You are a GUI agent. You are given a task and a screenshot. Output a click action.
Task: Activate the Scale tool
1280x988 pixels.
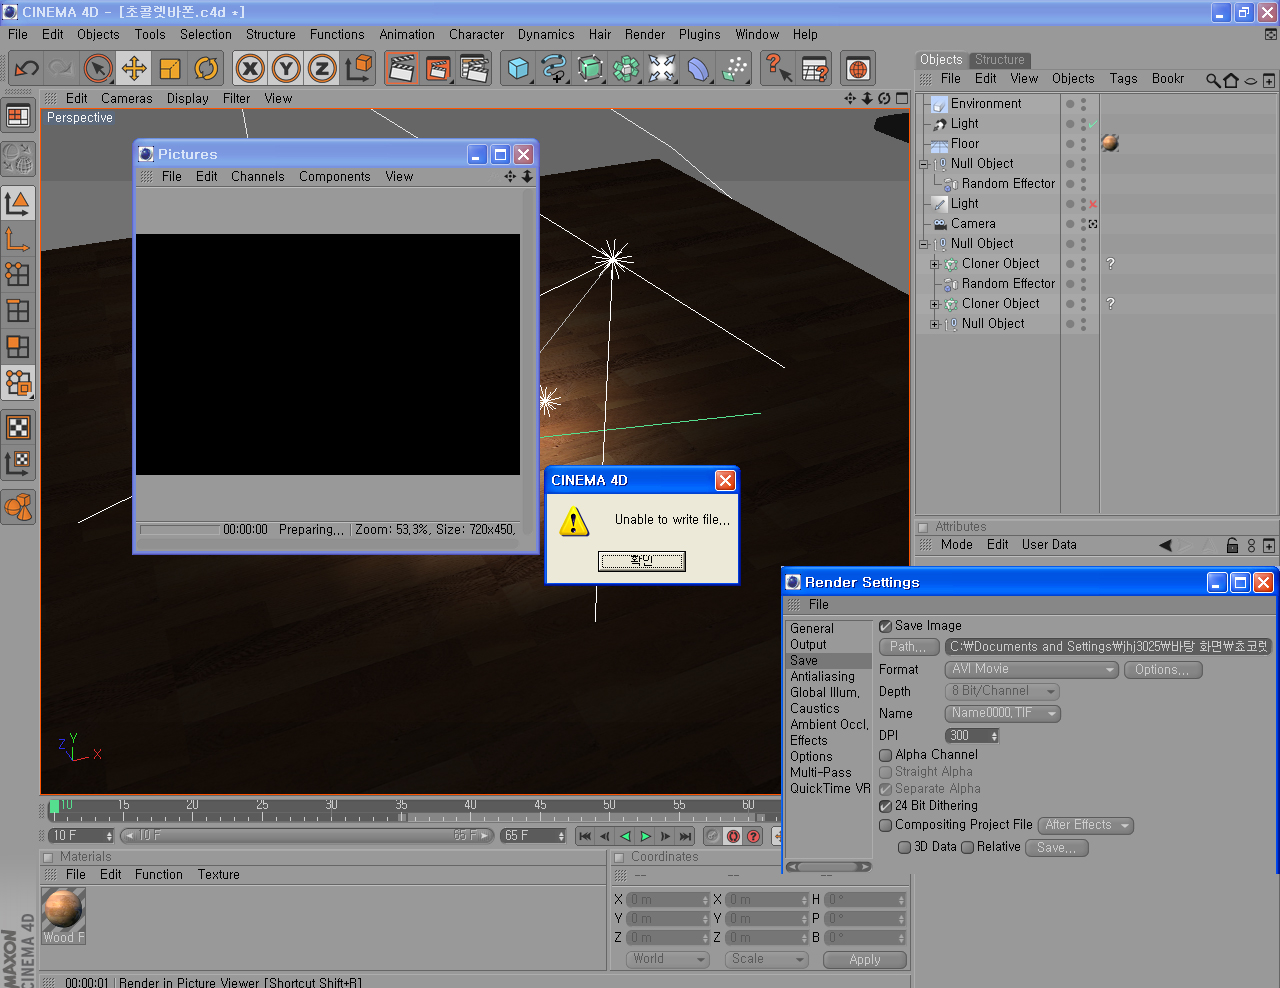pyautogui.click(x=170, y=68)
